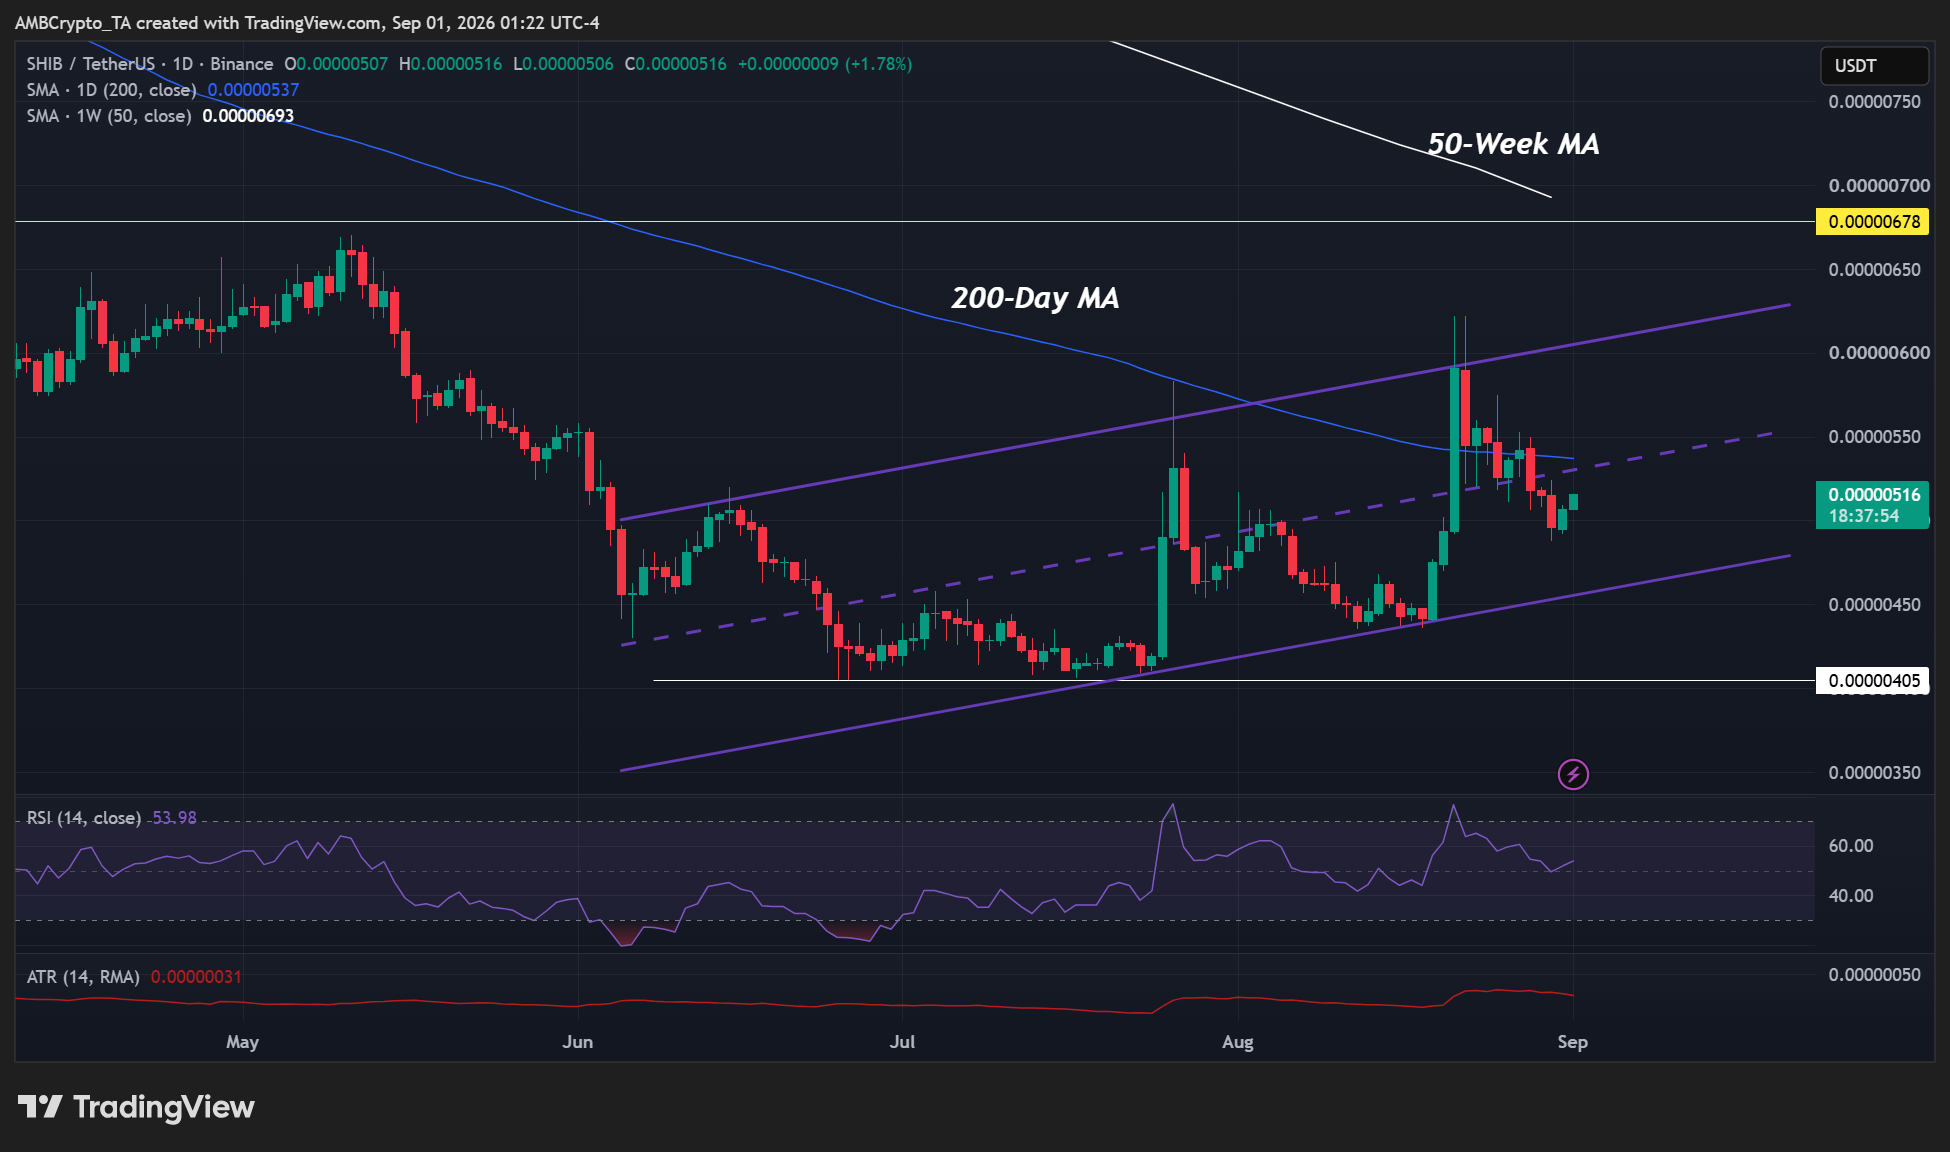Click the RSI (14, close) indicator label
Image resolution: width=1950 pixels, height=1152 pixels.
pos(84,818)
